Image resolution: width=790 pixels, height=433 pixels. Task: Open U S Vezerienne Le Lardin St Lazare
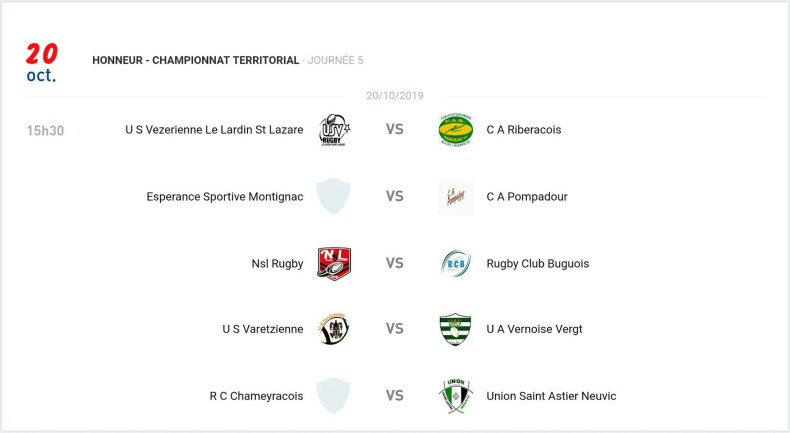click(x=214, y=130)
